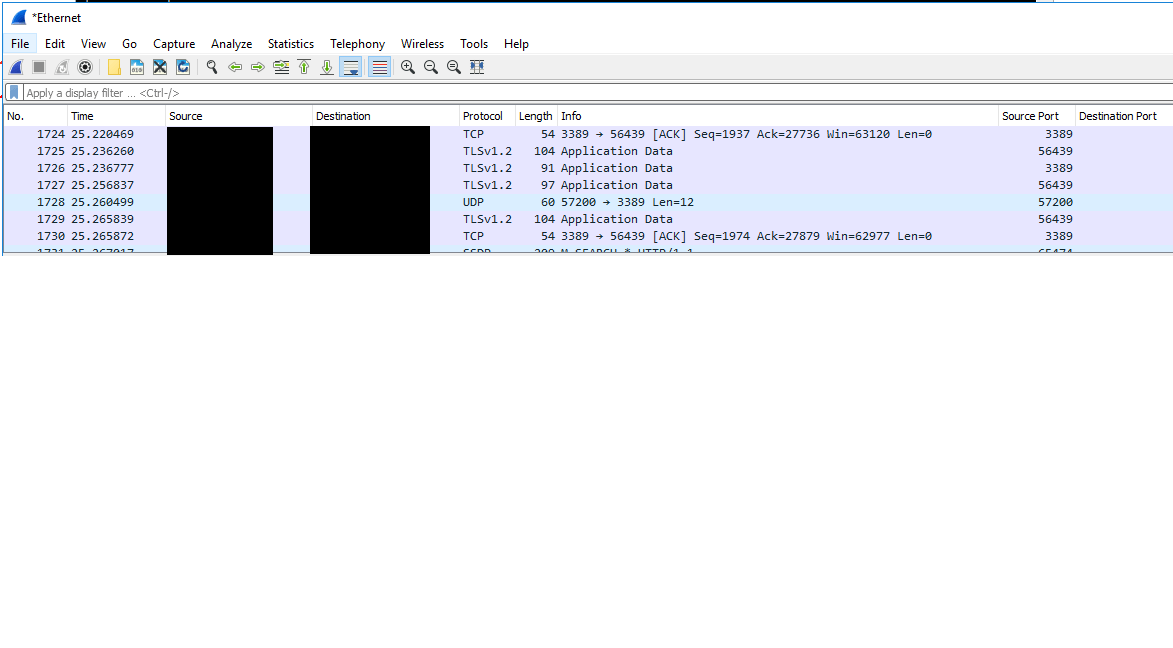Find a packet with magnifier icon
The height and width of the screenshot is (648, 1173).
(x=212, y=67)
